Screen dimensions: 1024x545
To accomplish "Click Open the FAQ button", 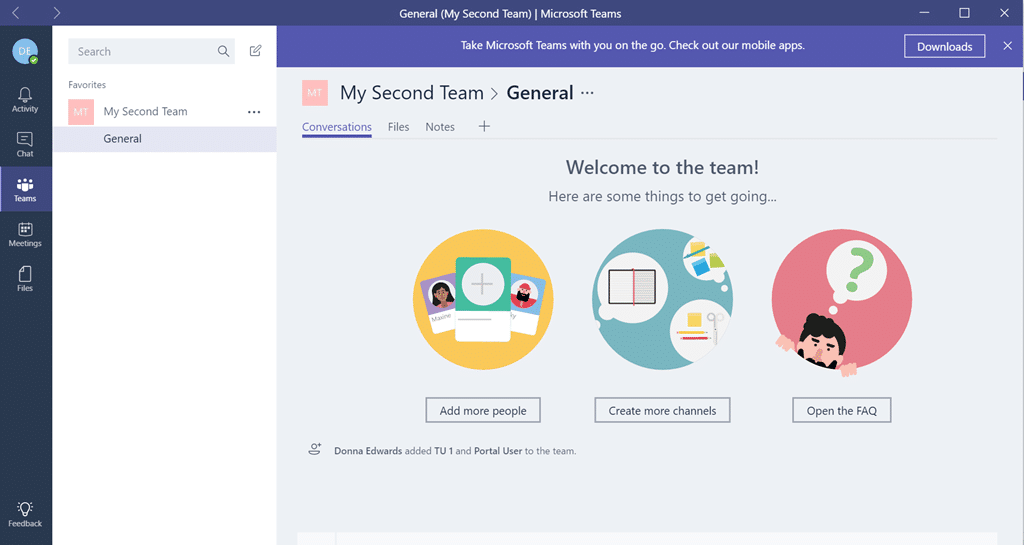I will tap(842, 411).
